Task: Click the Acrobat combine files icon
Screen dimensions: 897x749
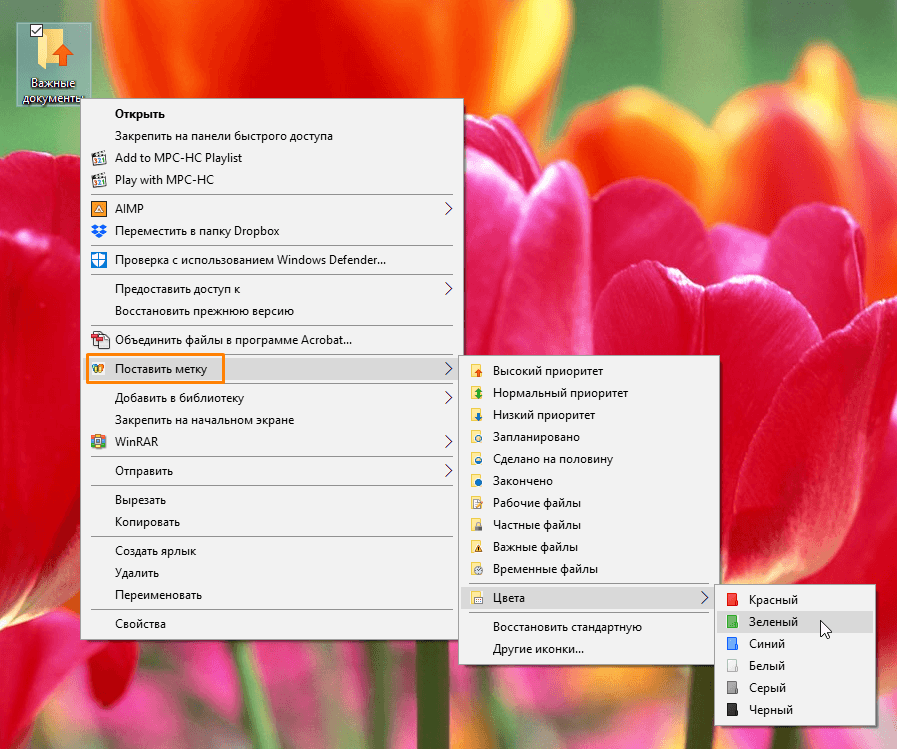Action: (100, 340)
